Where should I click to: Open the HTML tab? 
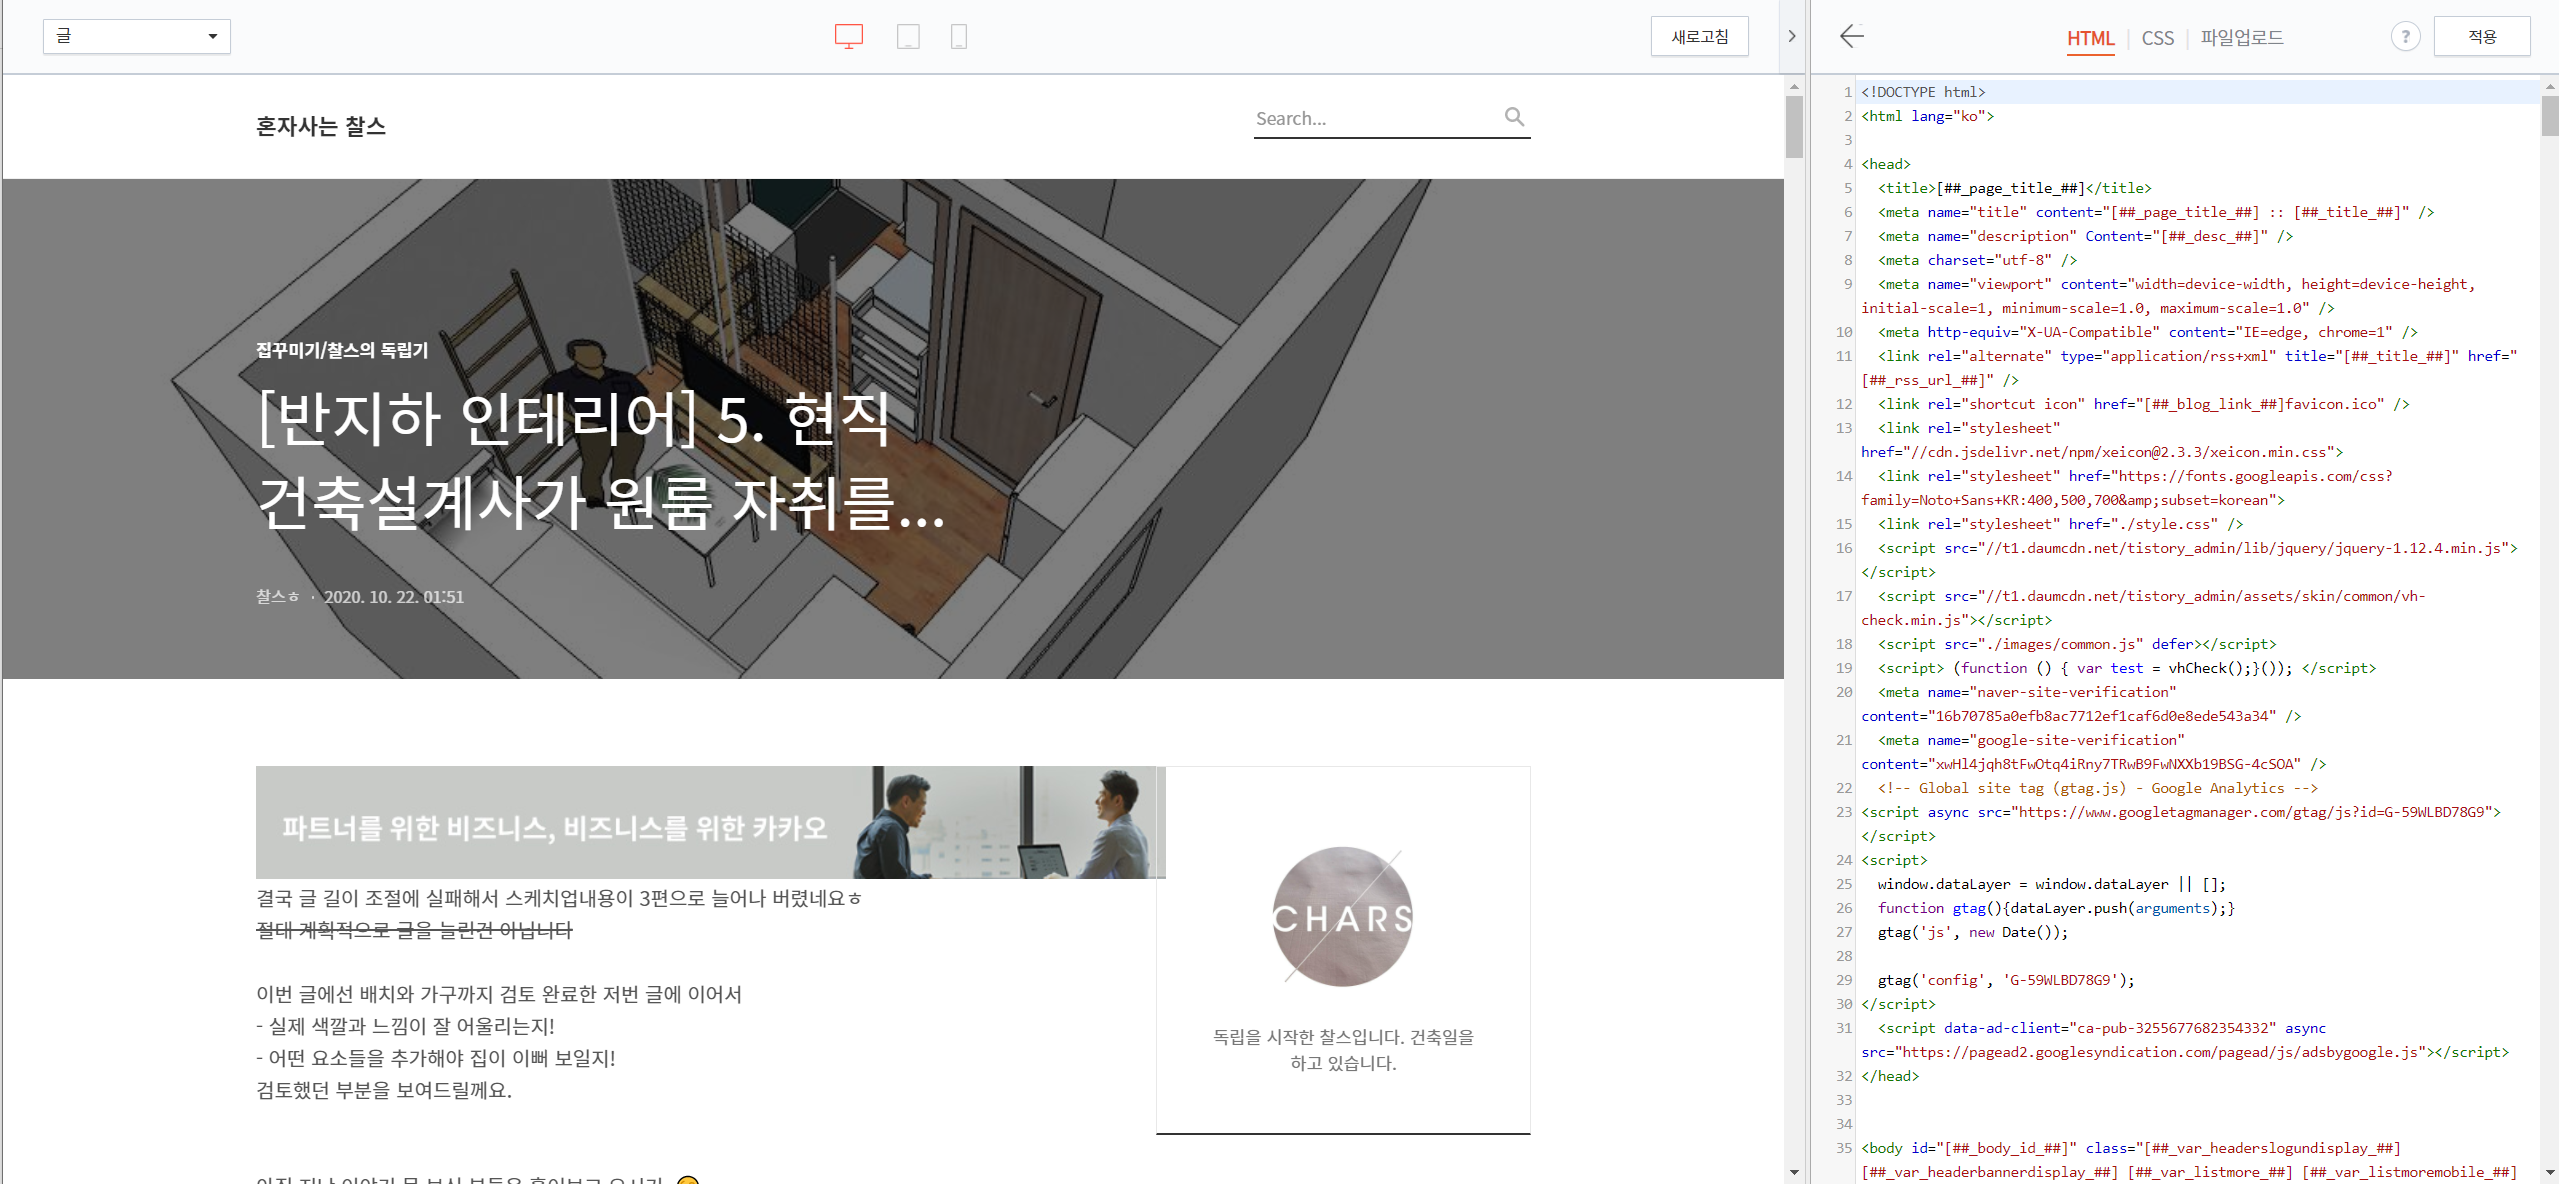point(2090,38)
